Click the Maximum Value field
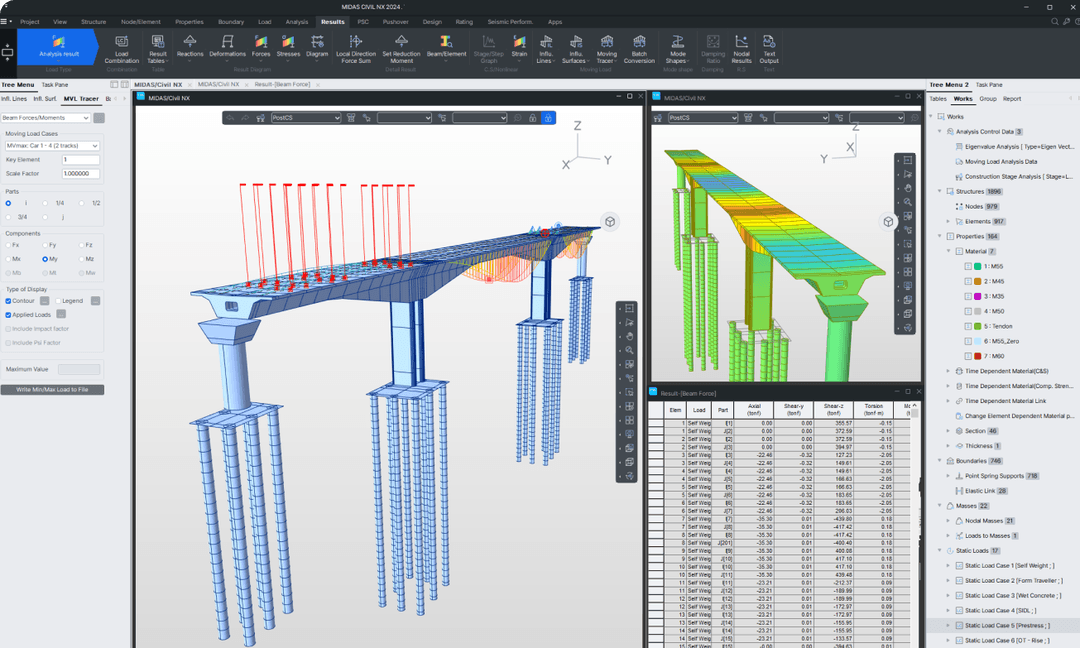The height and width of the screenshot is (648, 1080). pyautogui.click(x=79, y=370)
